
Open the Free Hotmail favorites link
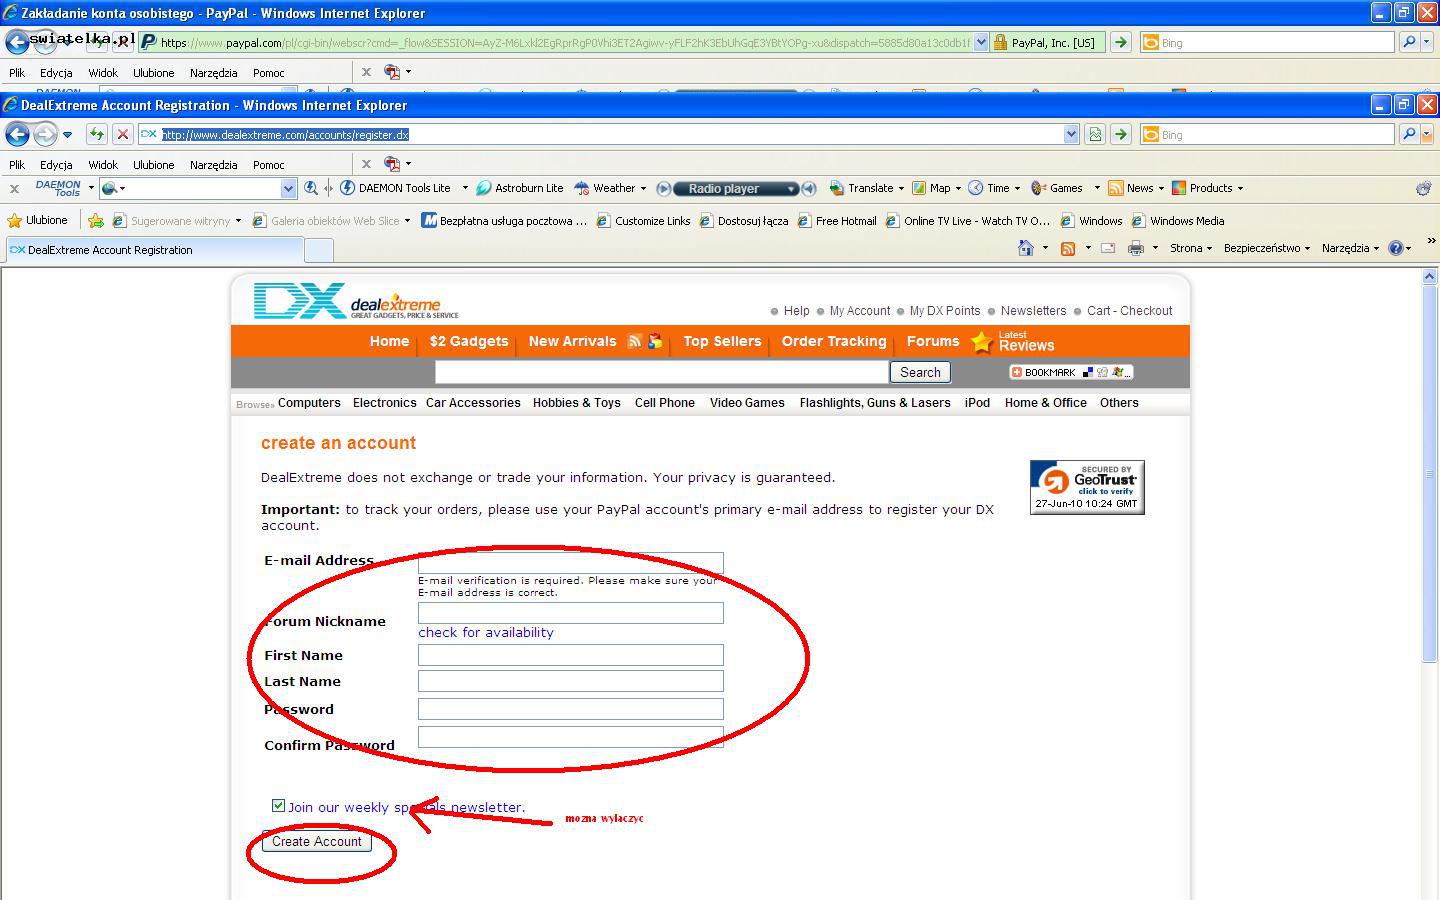[837, 221]
